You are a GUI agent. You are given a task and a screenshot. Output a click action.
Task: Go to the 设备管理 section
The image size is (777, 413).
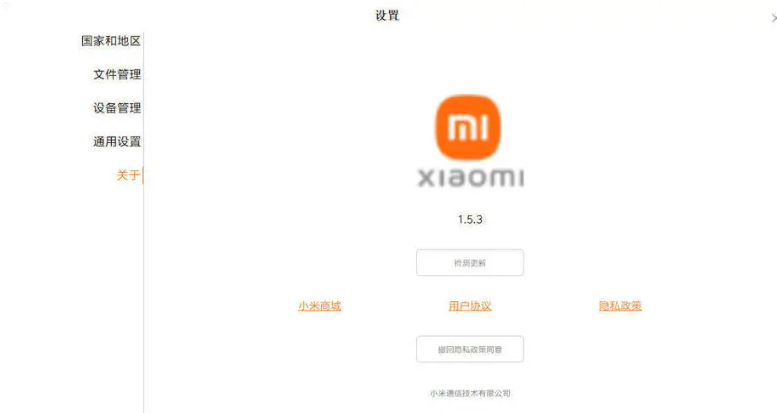coord(117,108)
